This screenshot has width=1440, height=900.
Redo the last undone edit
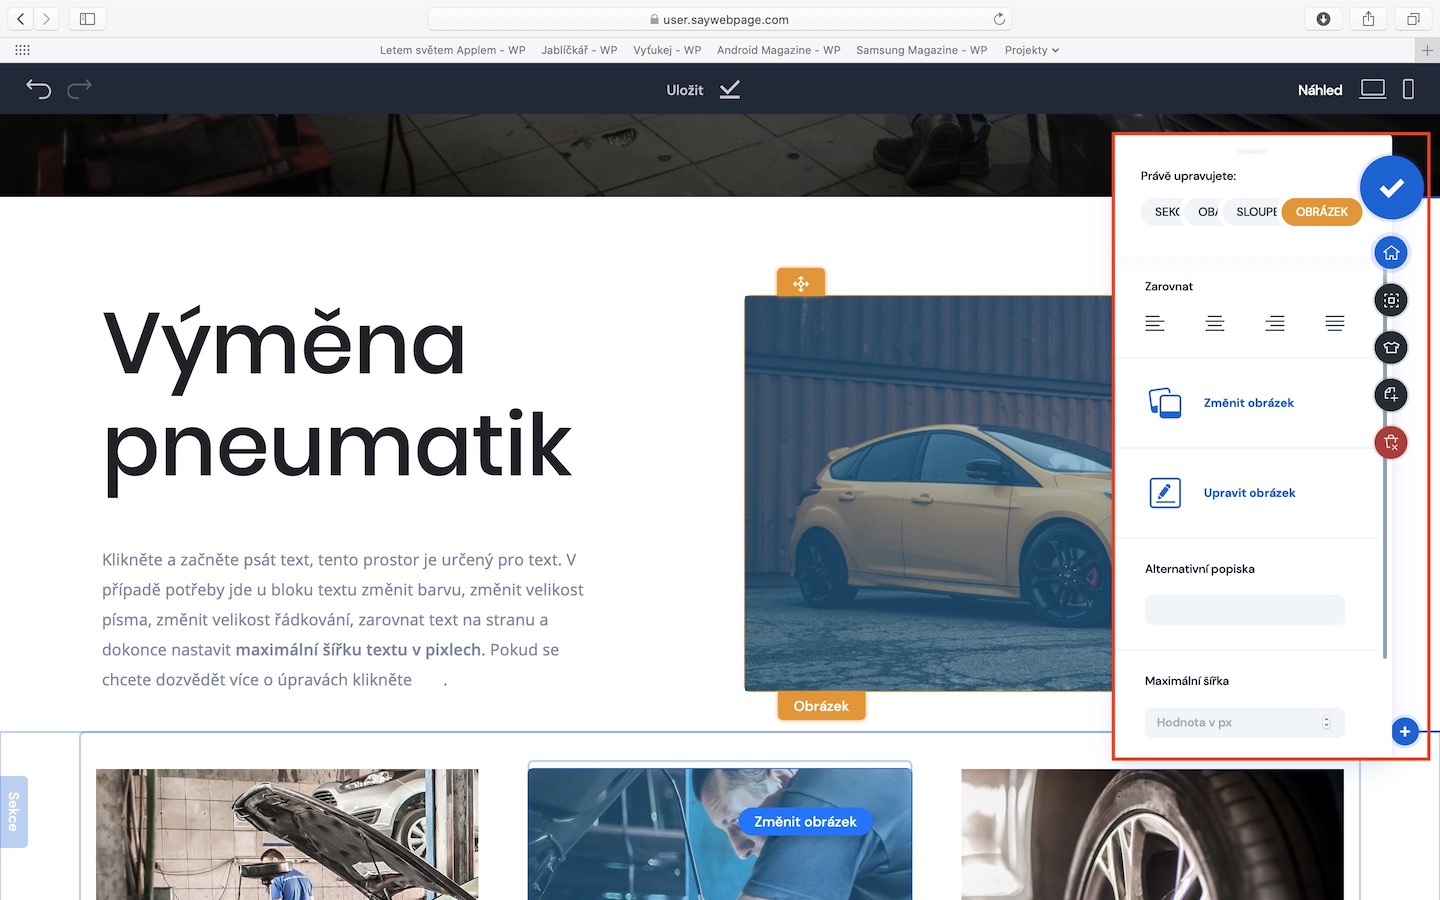pos(80,89)
